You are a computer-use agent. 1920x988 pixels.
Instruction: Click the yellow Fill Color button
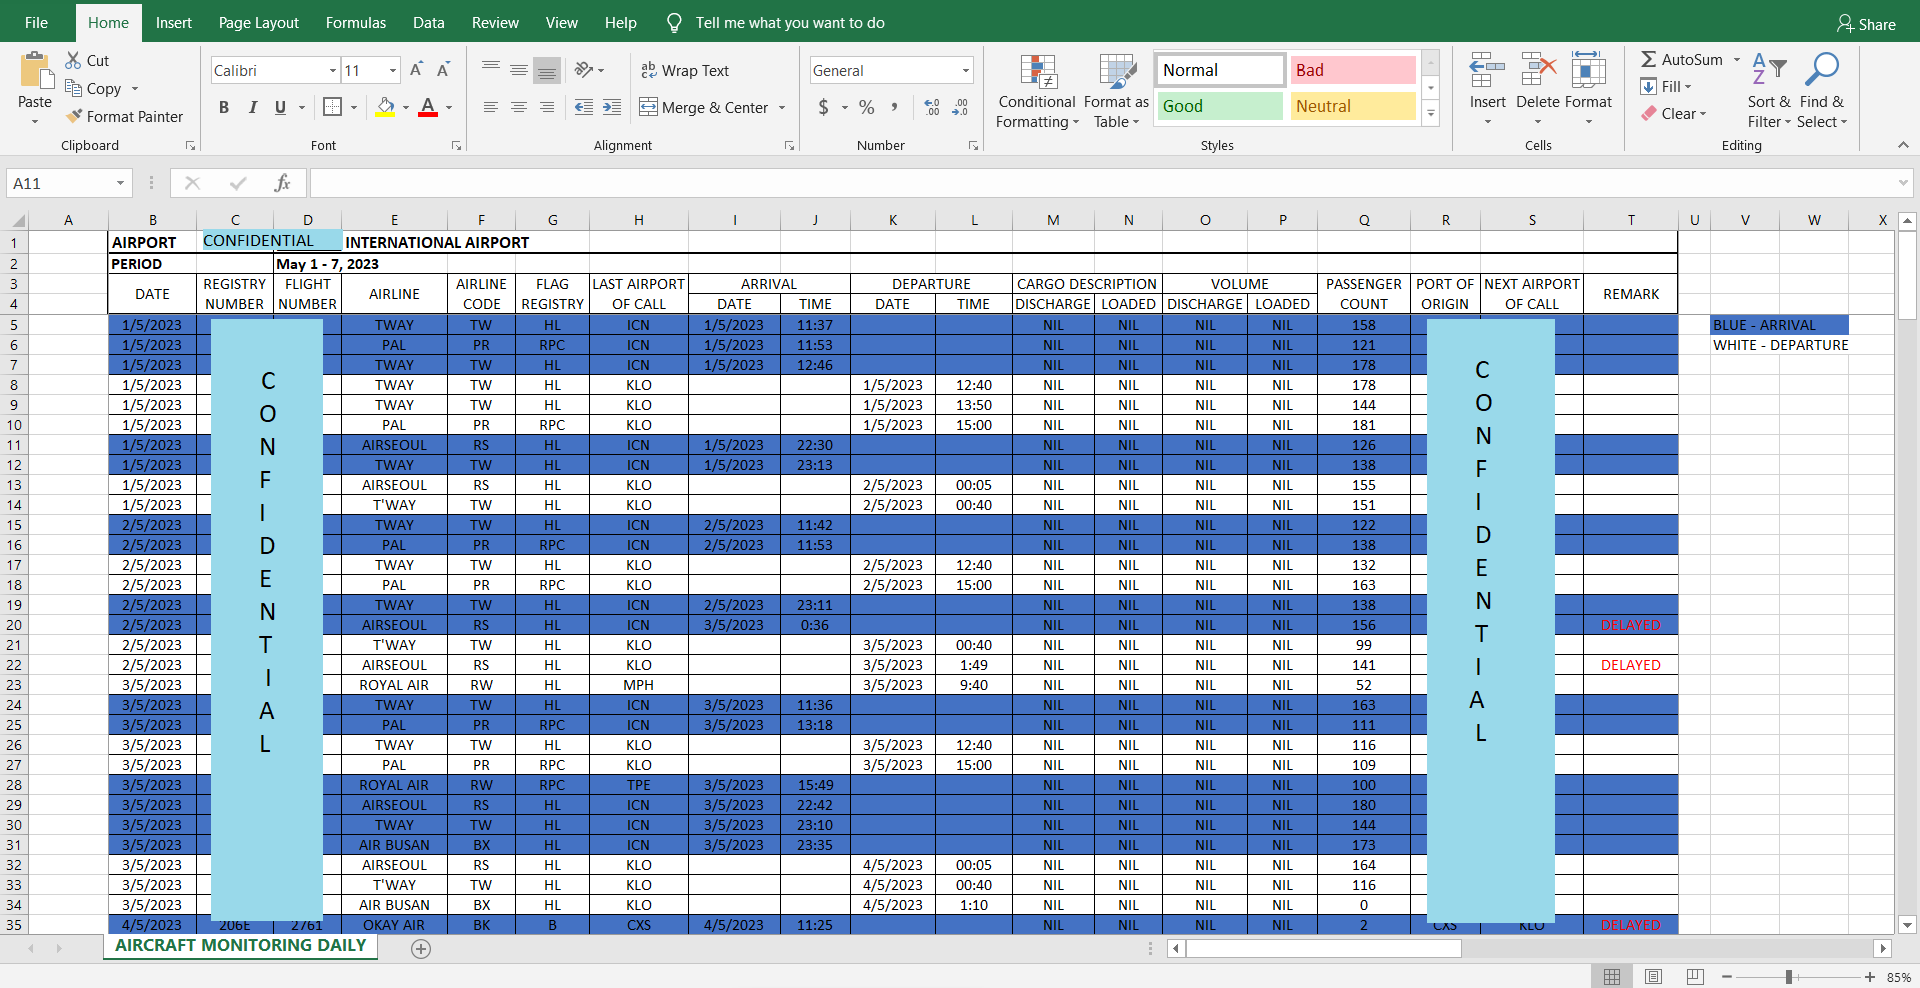[x=386, y=107]
